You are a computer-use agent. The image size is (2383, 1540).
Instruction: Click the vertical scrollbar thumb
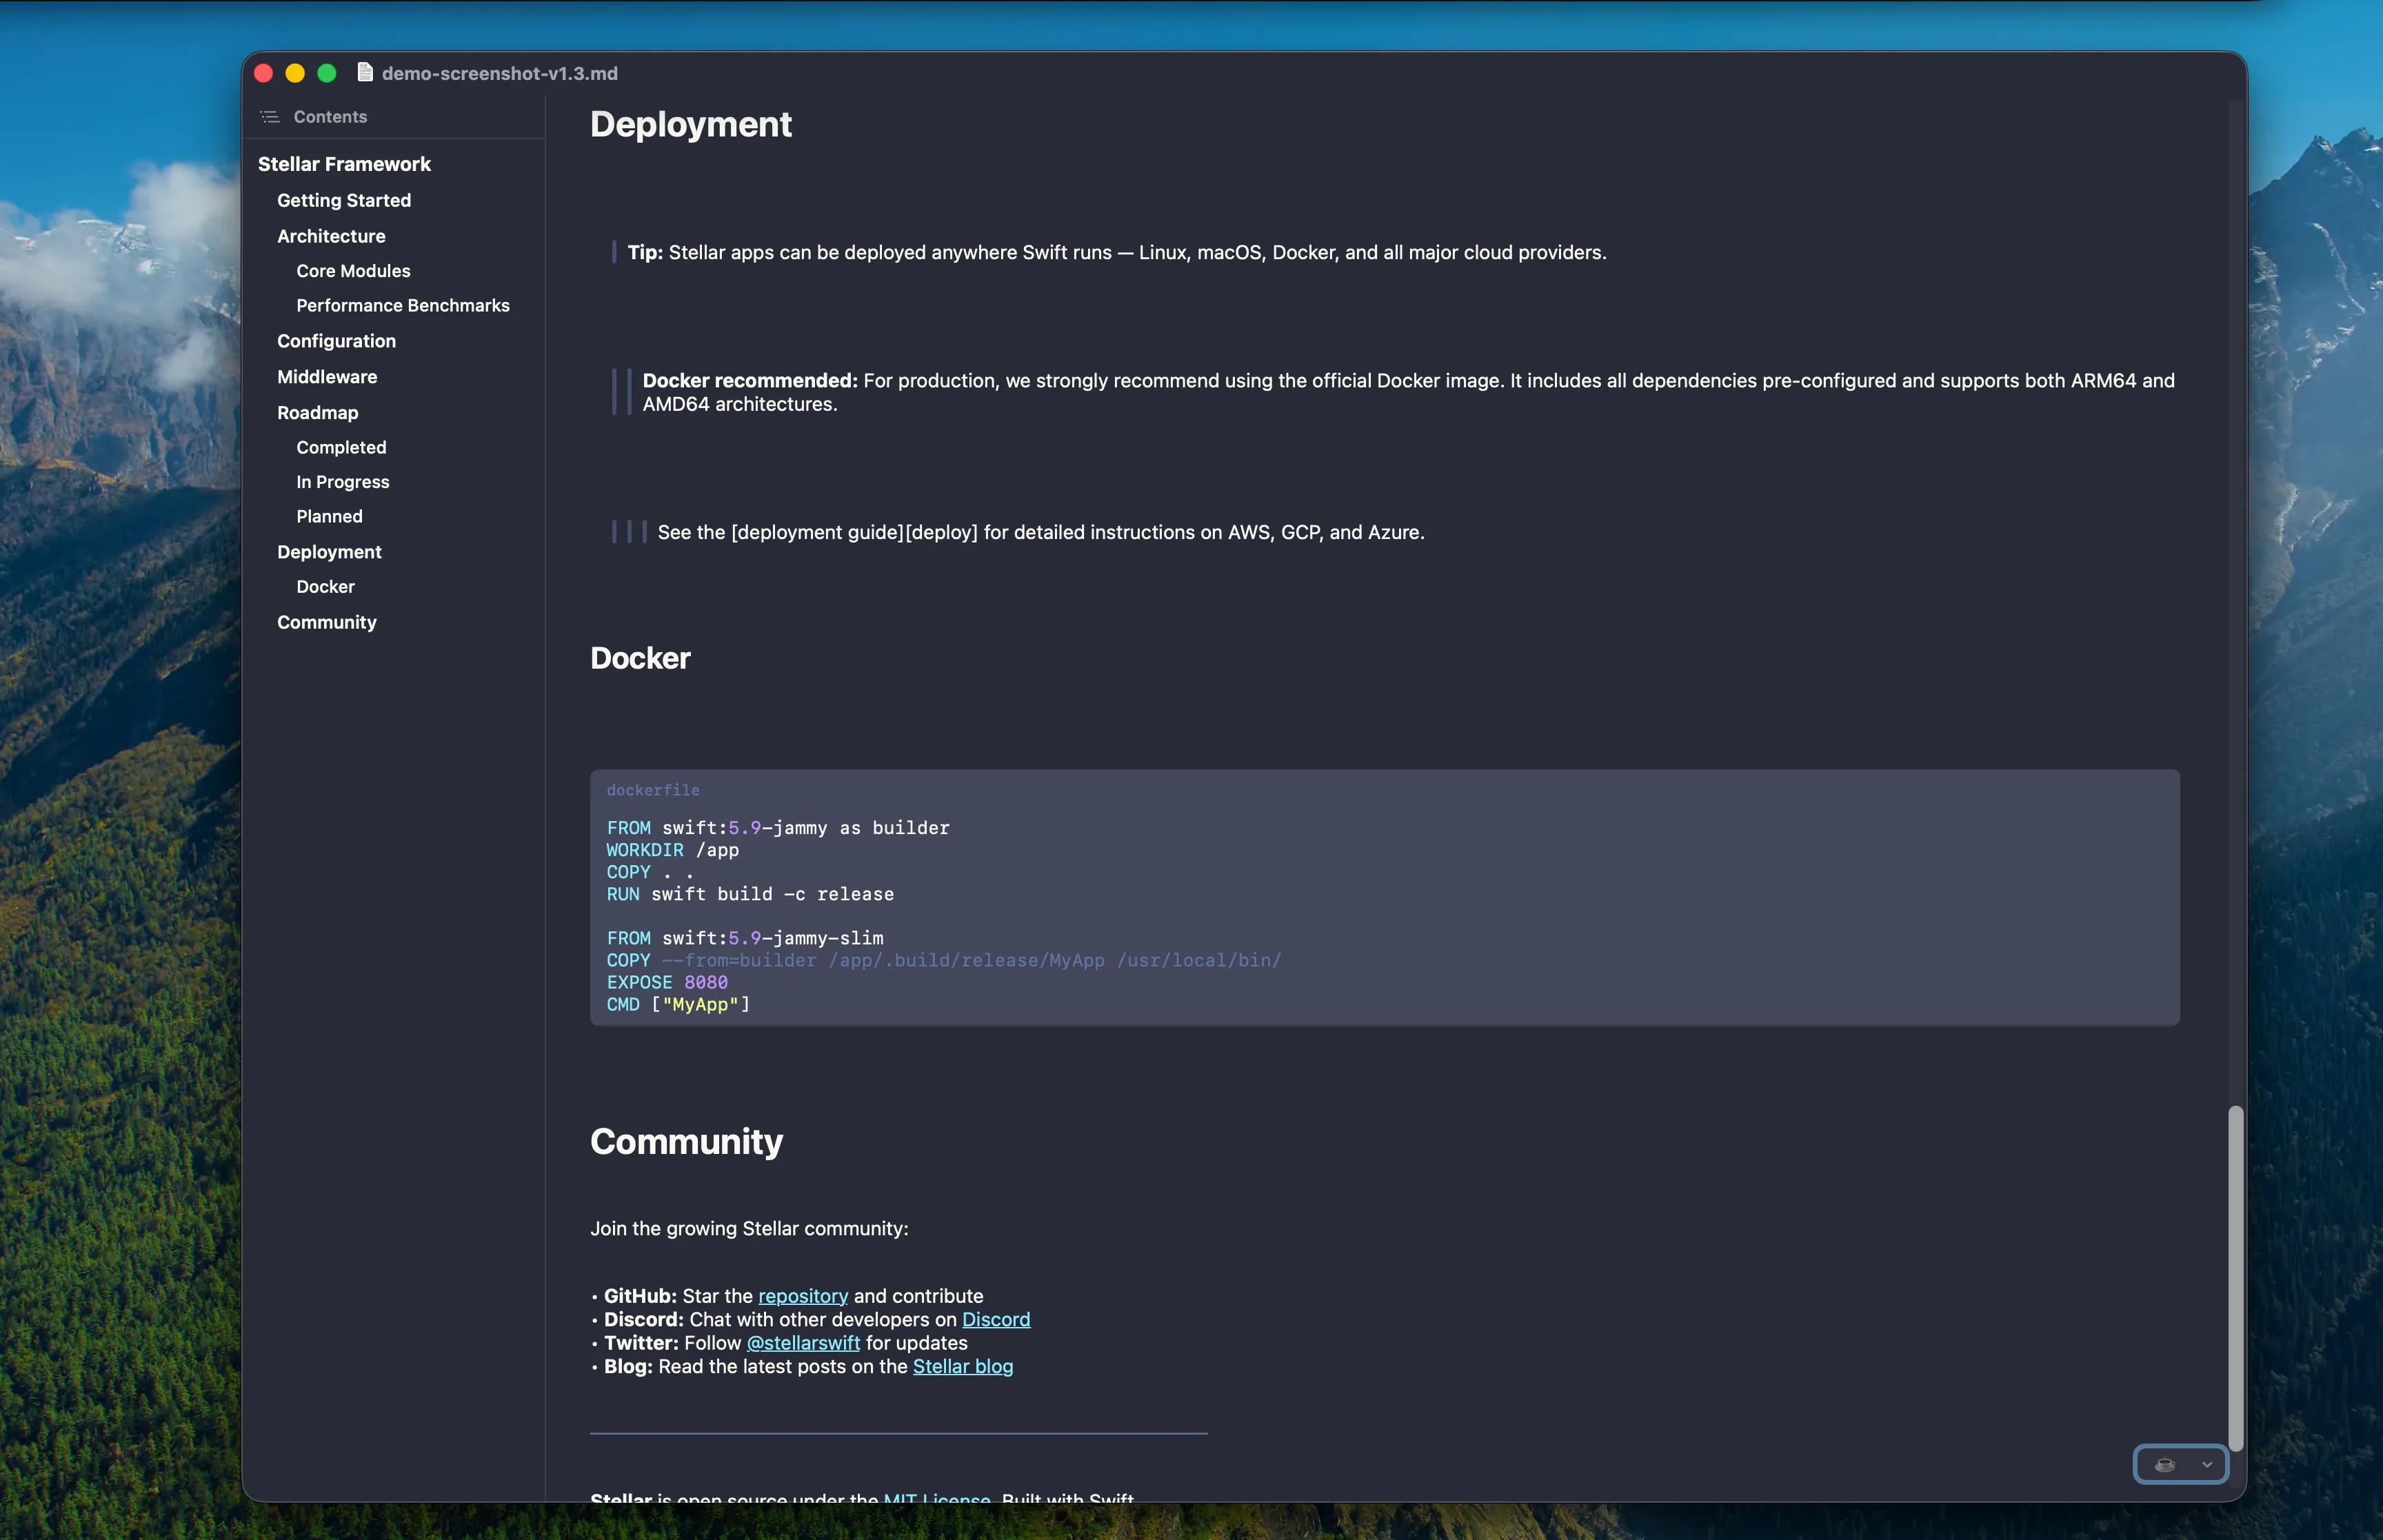pos(2235,1278)
